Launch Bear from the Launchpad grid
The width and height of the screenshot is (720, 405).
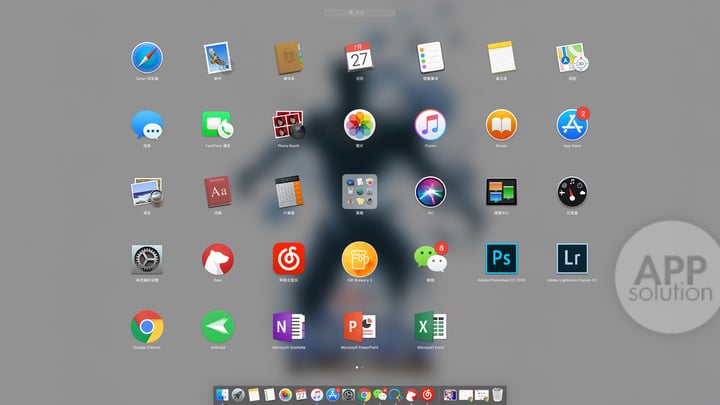(x=218, y=259)
